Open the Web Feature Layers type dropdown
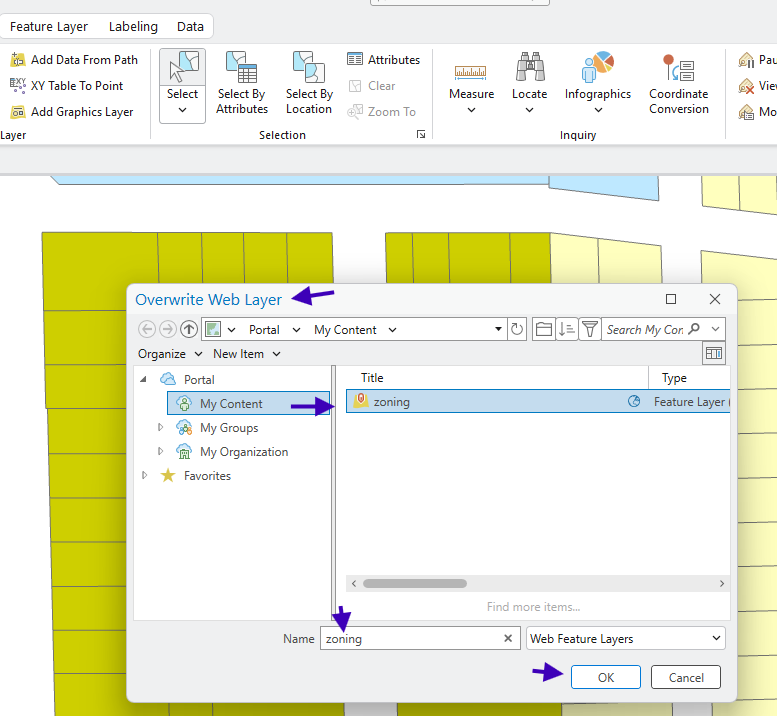 625,638
